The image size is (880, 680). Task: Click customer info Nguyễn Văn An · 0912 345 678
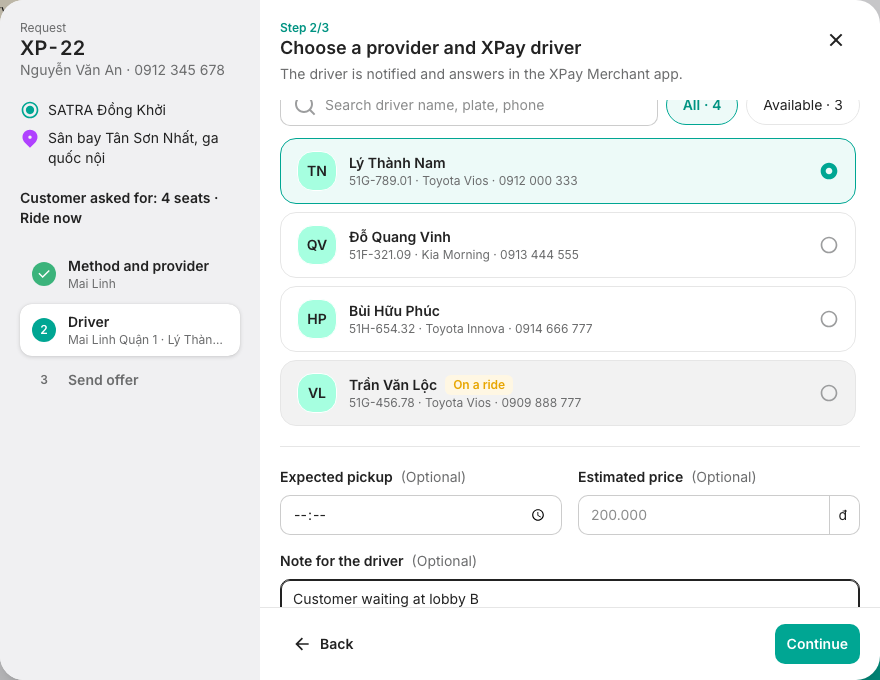point(122,70)
